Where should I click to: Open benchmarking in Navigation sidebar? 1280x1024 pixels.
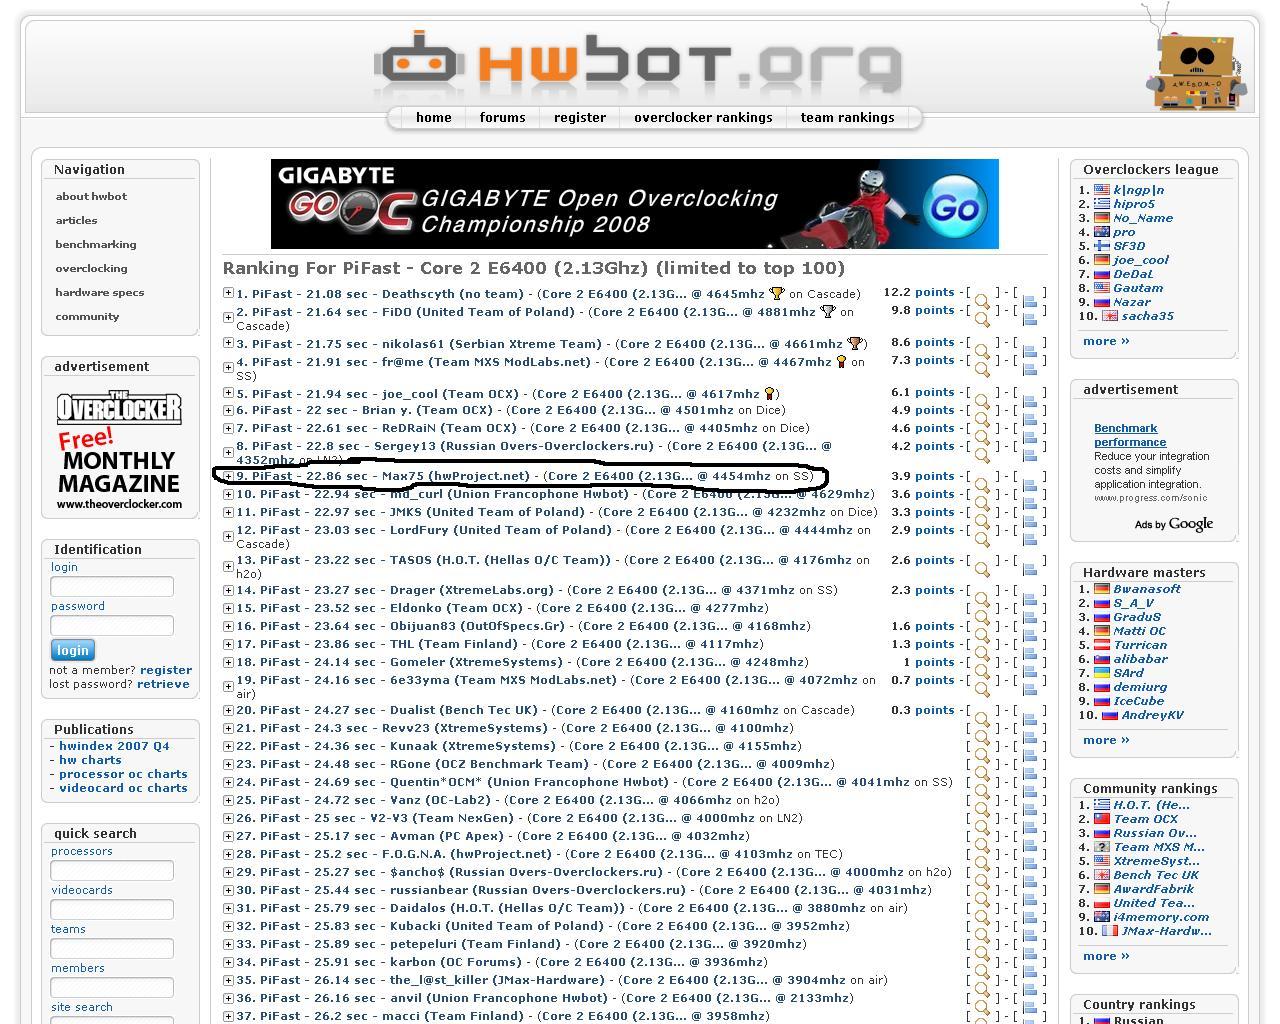click(x=96, y=244)
